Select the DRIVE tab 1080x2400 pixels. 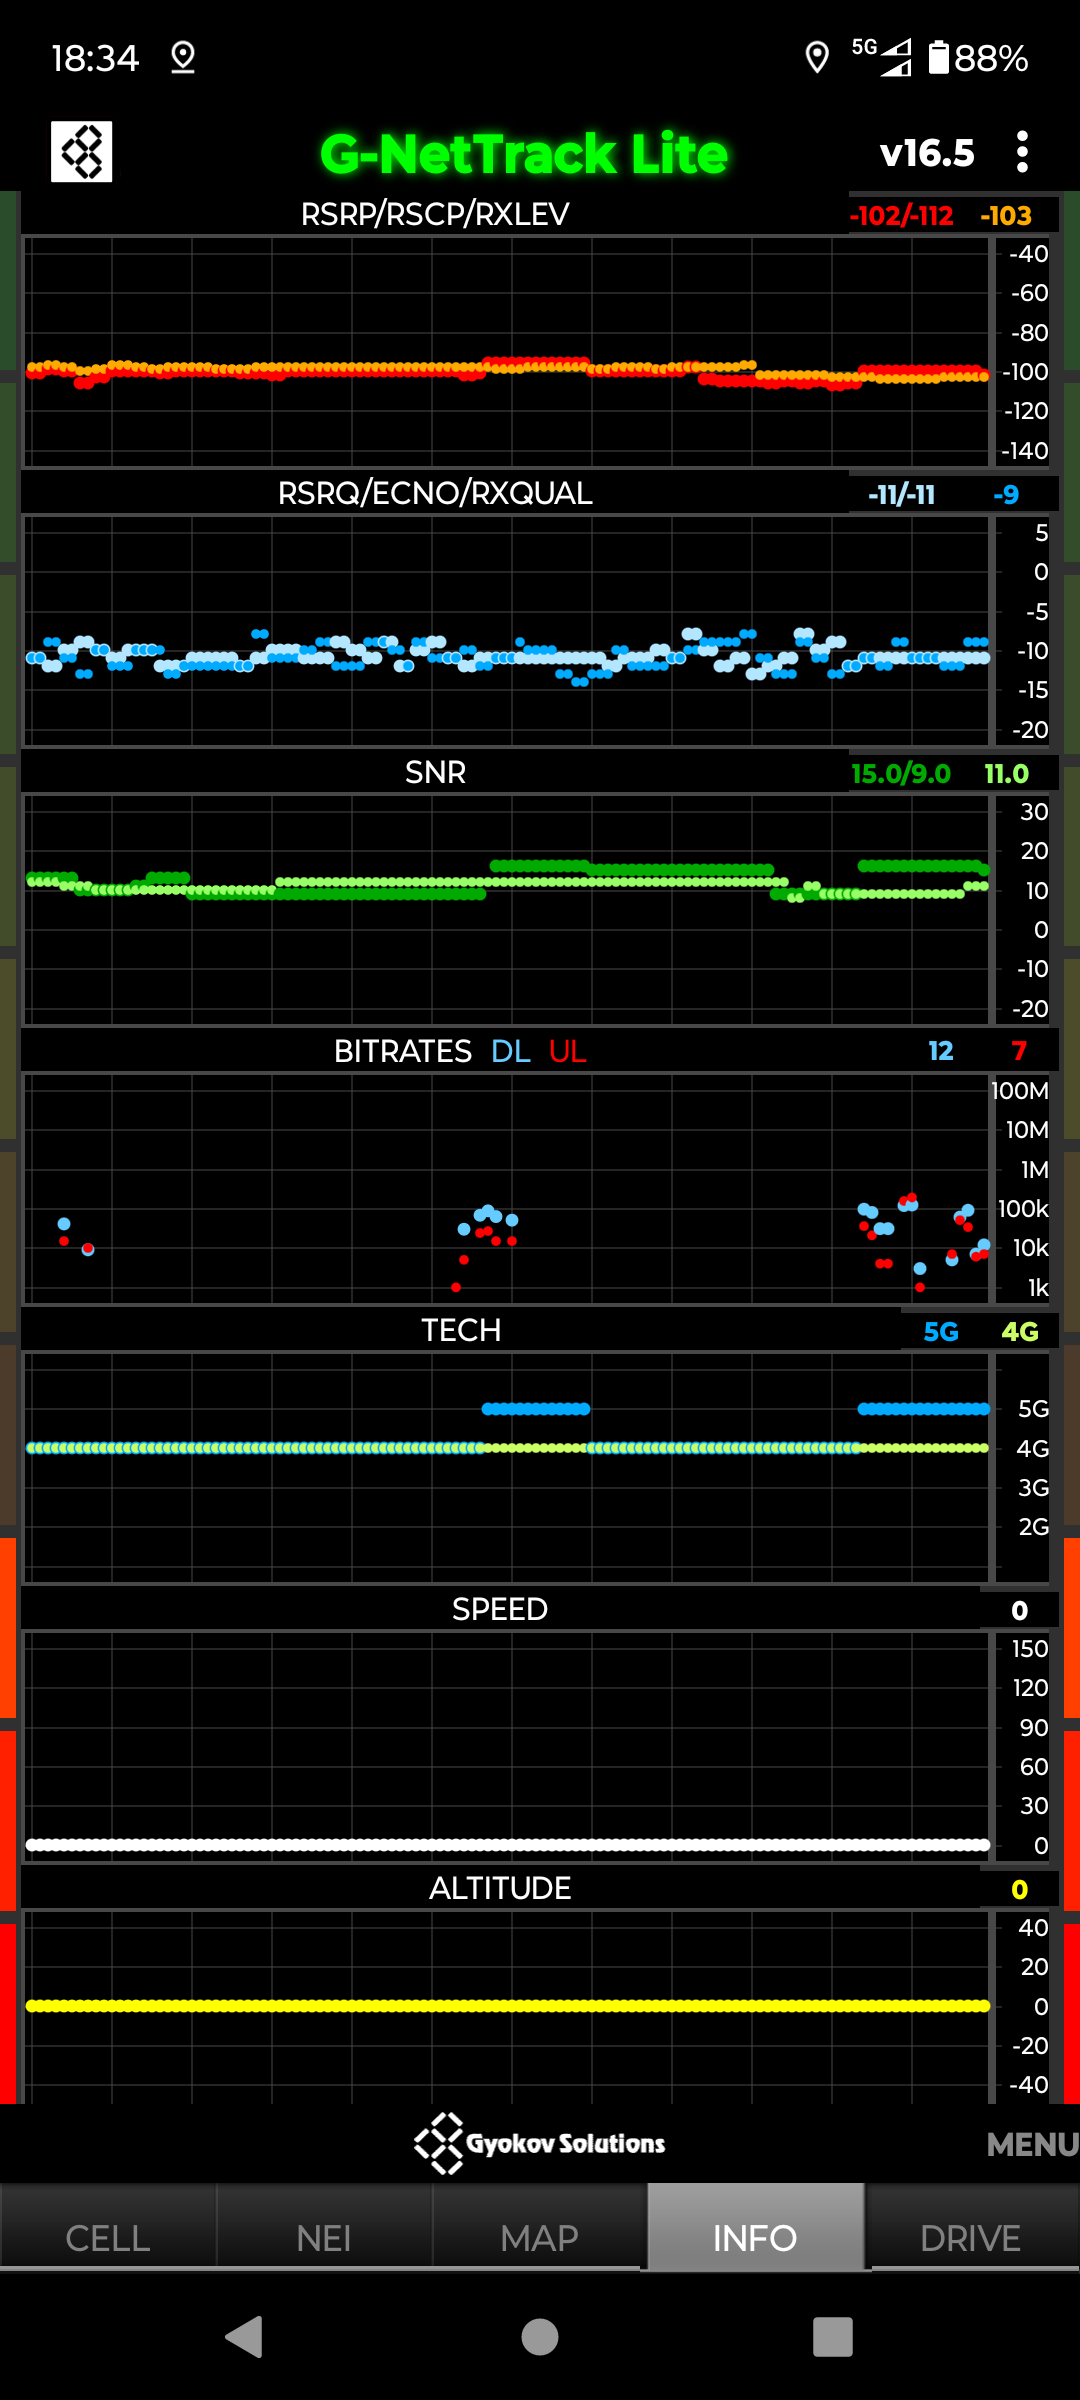click(970, 2237)
